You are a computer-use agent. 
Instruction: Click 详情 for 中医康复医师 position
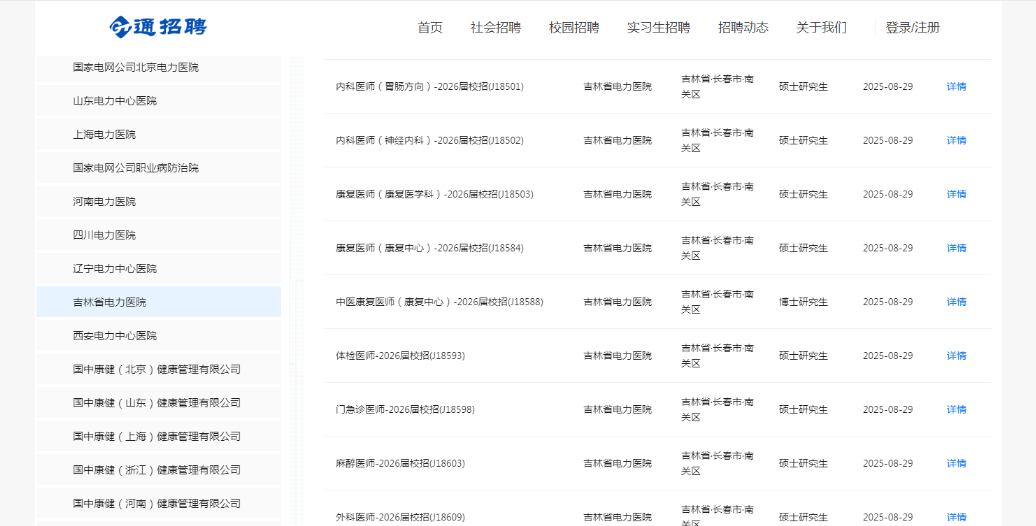pos(956,302)
